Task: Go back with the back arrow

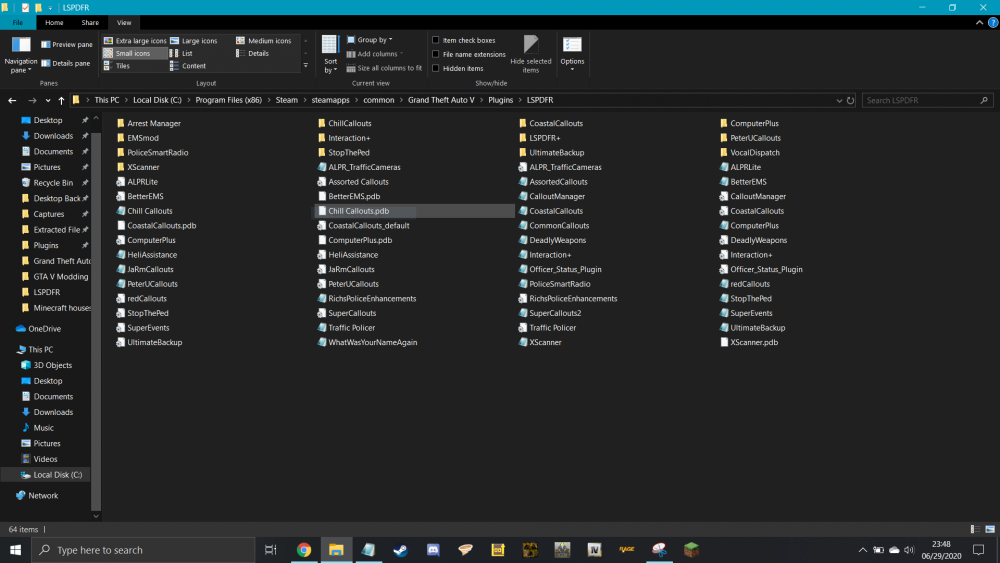Action: click(12, 100)
